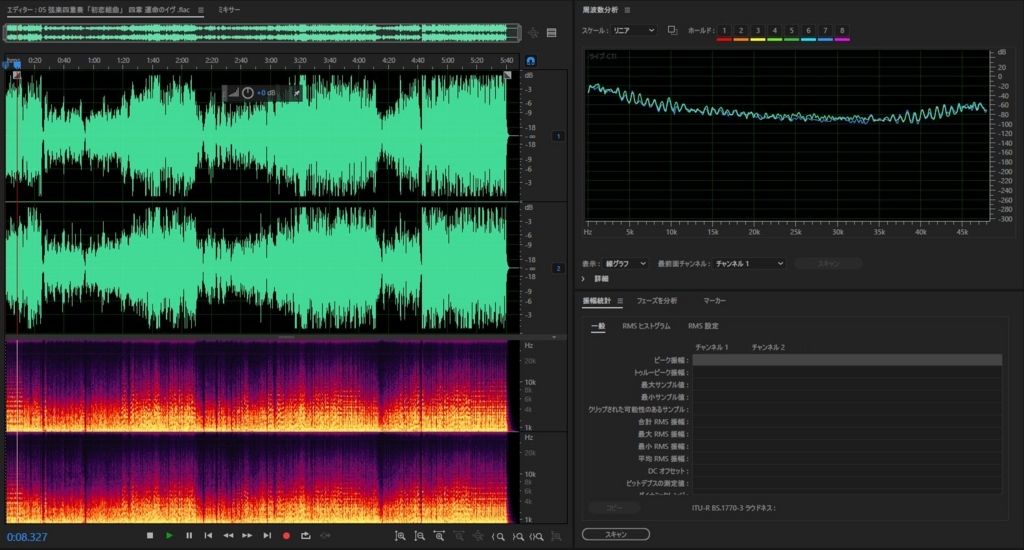Select the 一般 sub-tab
The width and height of the screenshot is (1024, 550).
point(598,326)
